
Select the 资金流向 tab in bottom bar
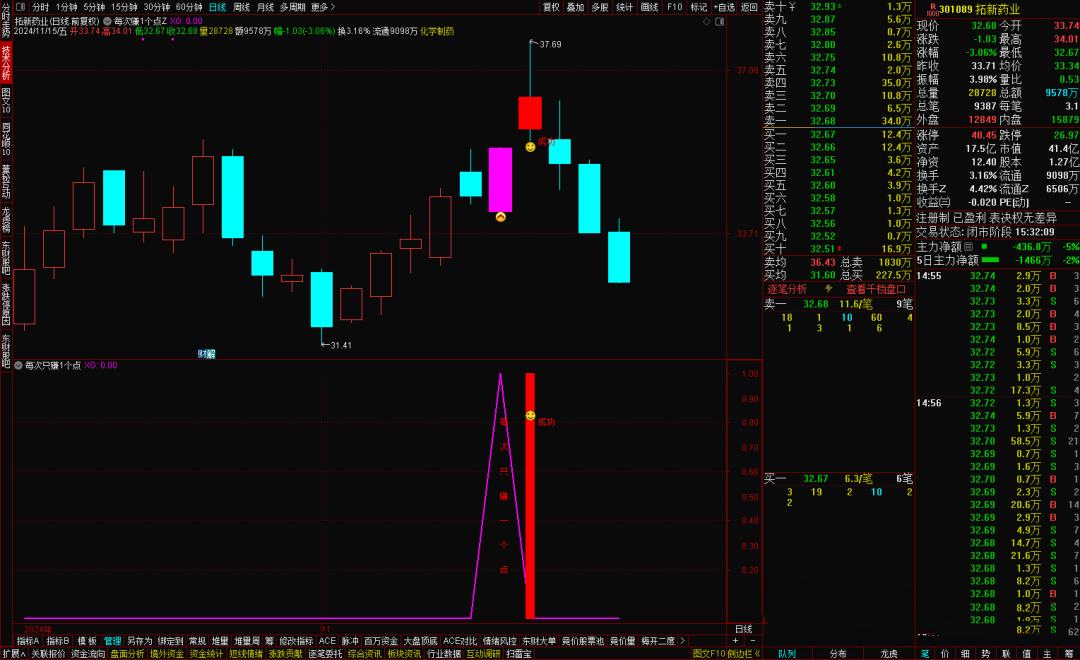[x=87, y=653]
